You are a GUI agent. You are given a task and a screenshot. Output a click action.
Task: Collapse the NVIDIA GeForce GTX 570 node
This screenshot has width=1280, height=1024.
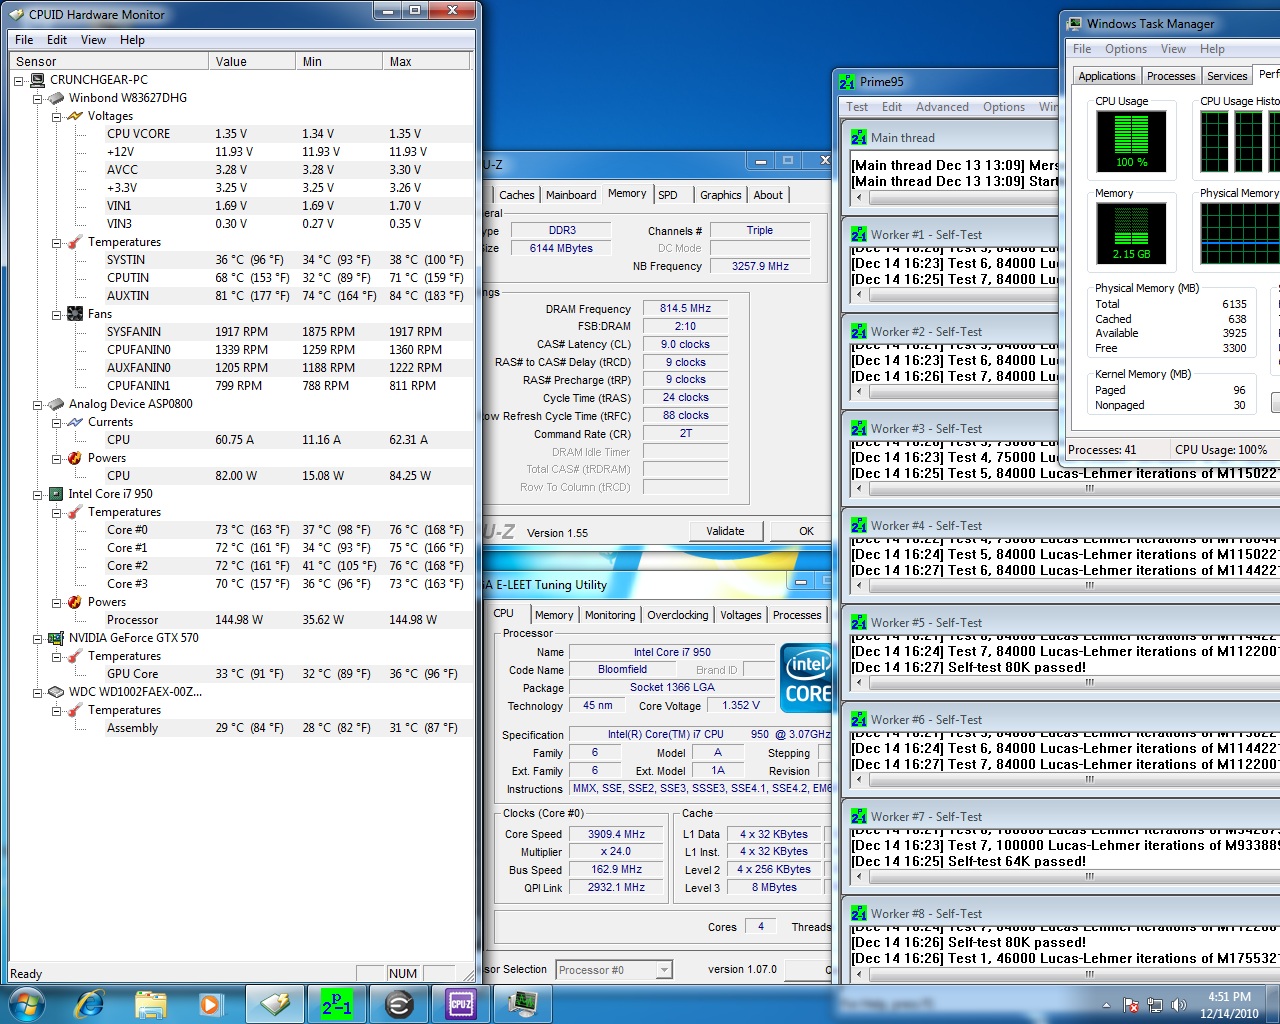tap(38, 638)
